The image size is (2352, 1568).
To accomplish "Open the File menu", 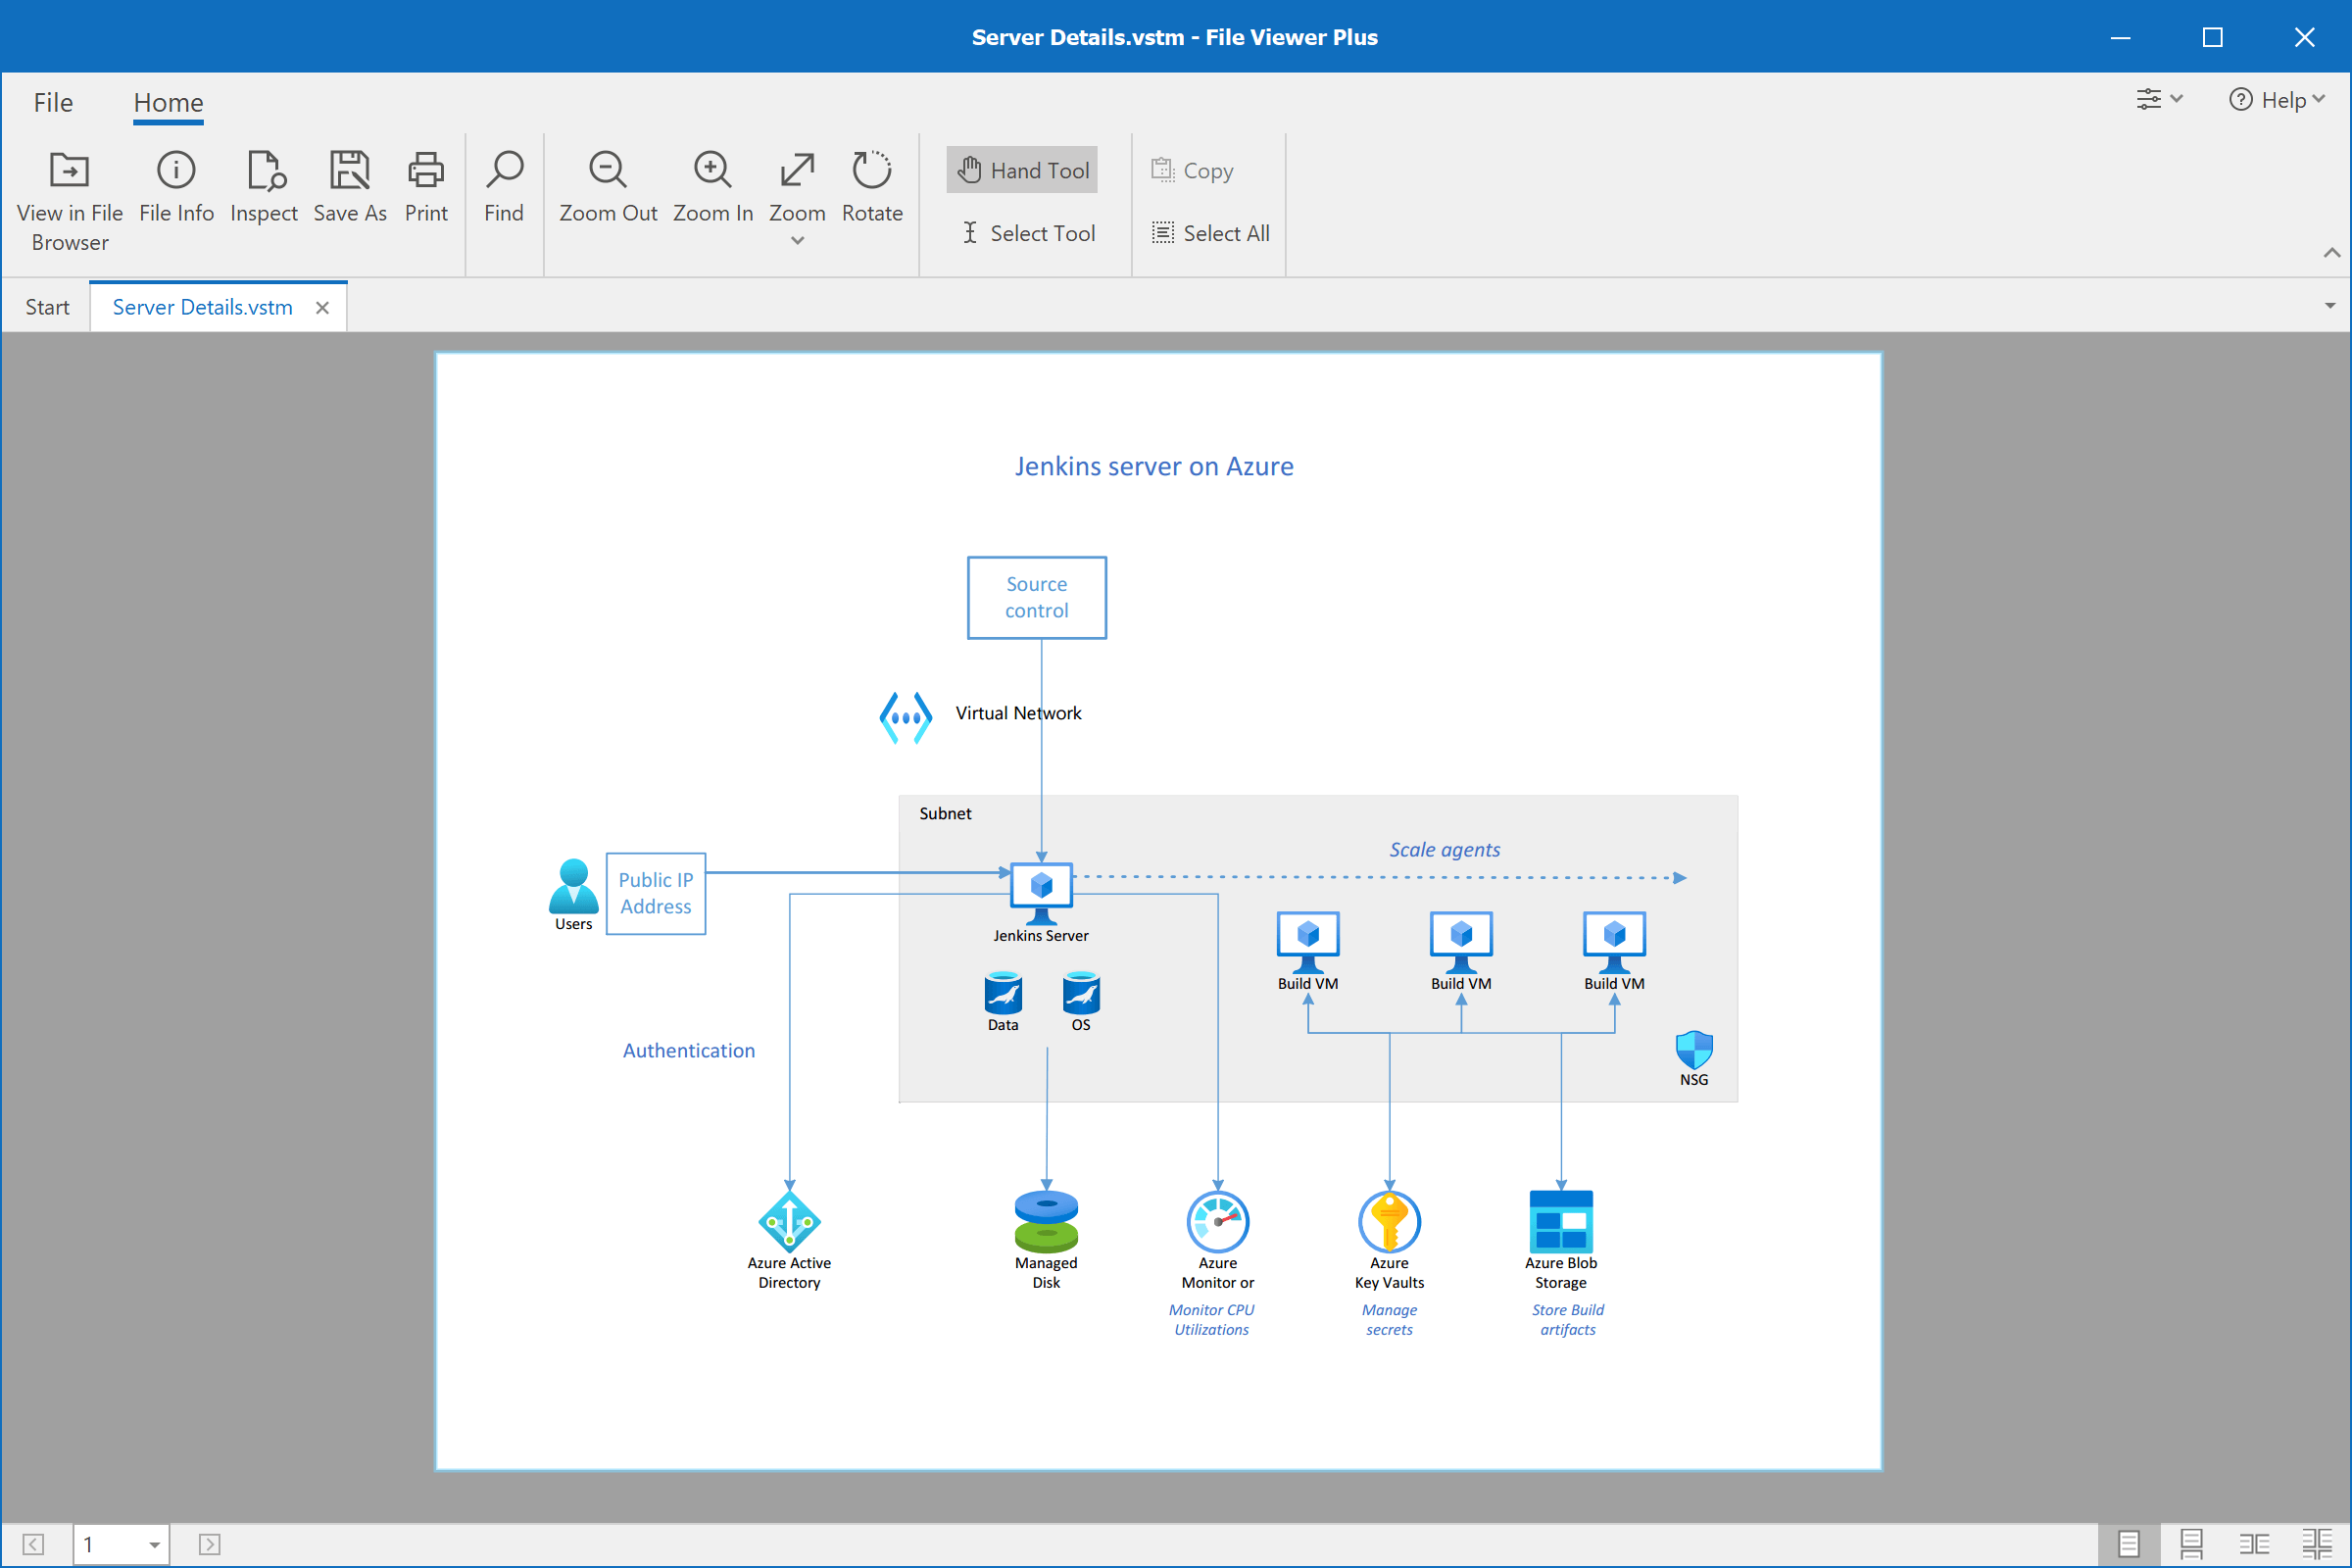I will coord(53,102).
